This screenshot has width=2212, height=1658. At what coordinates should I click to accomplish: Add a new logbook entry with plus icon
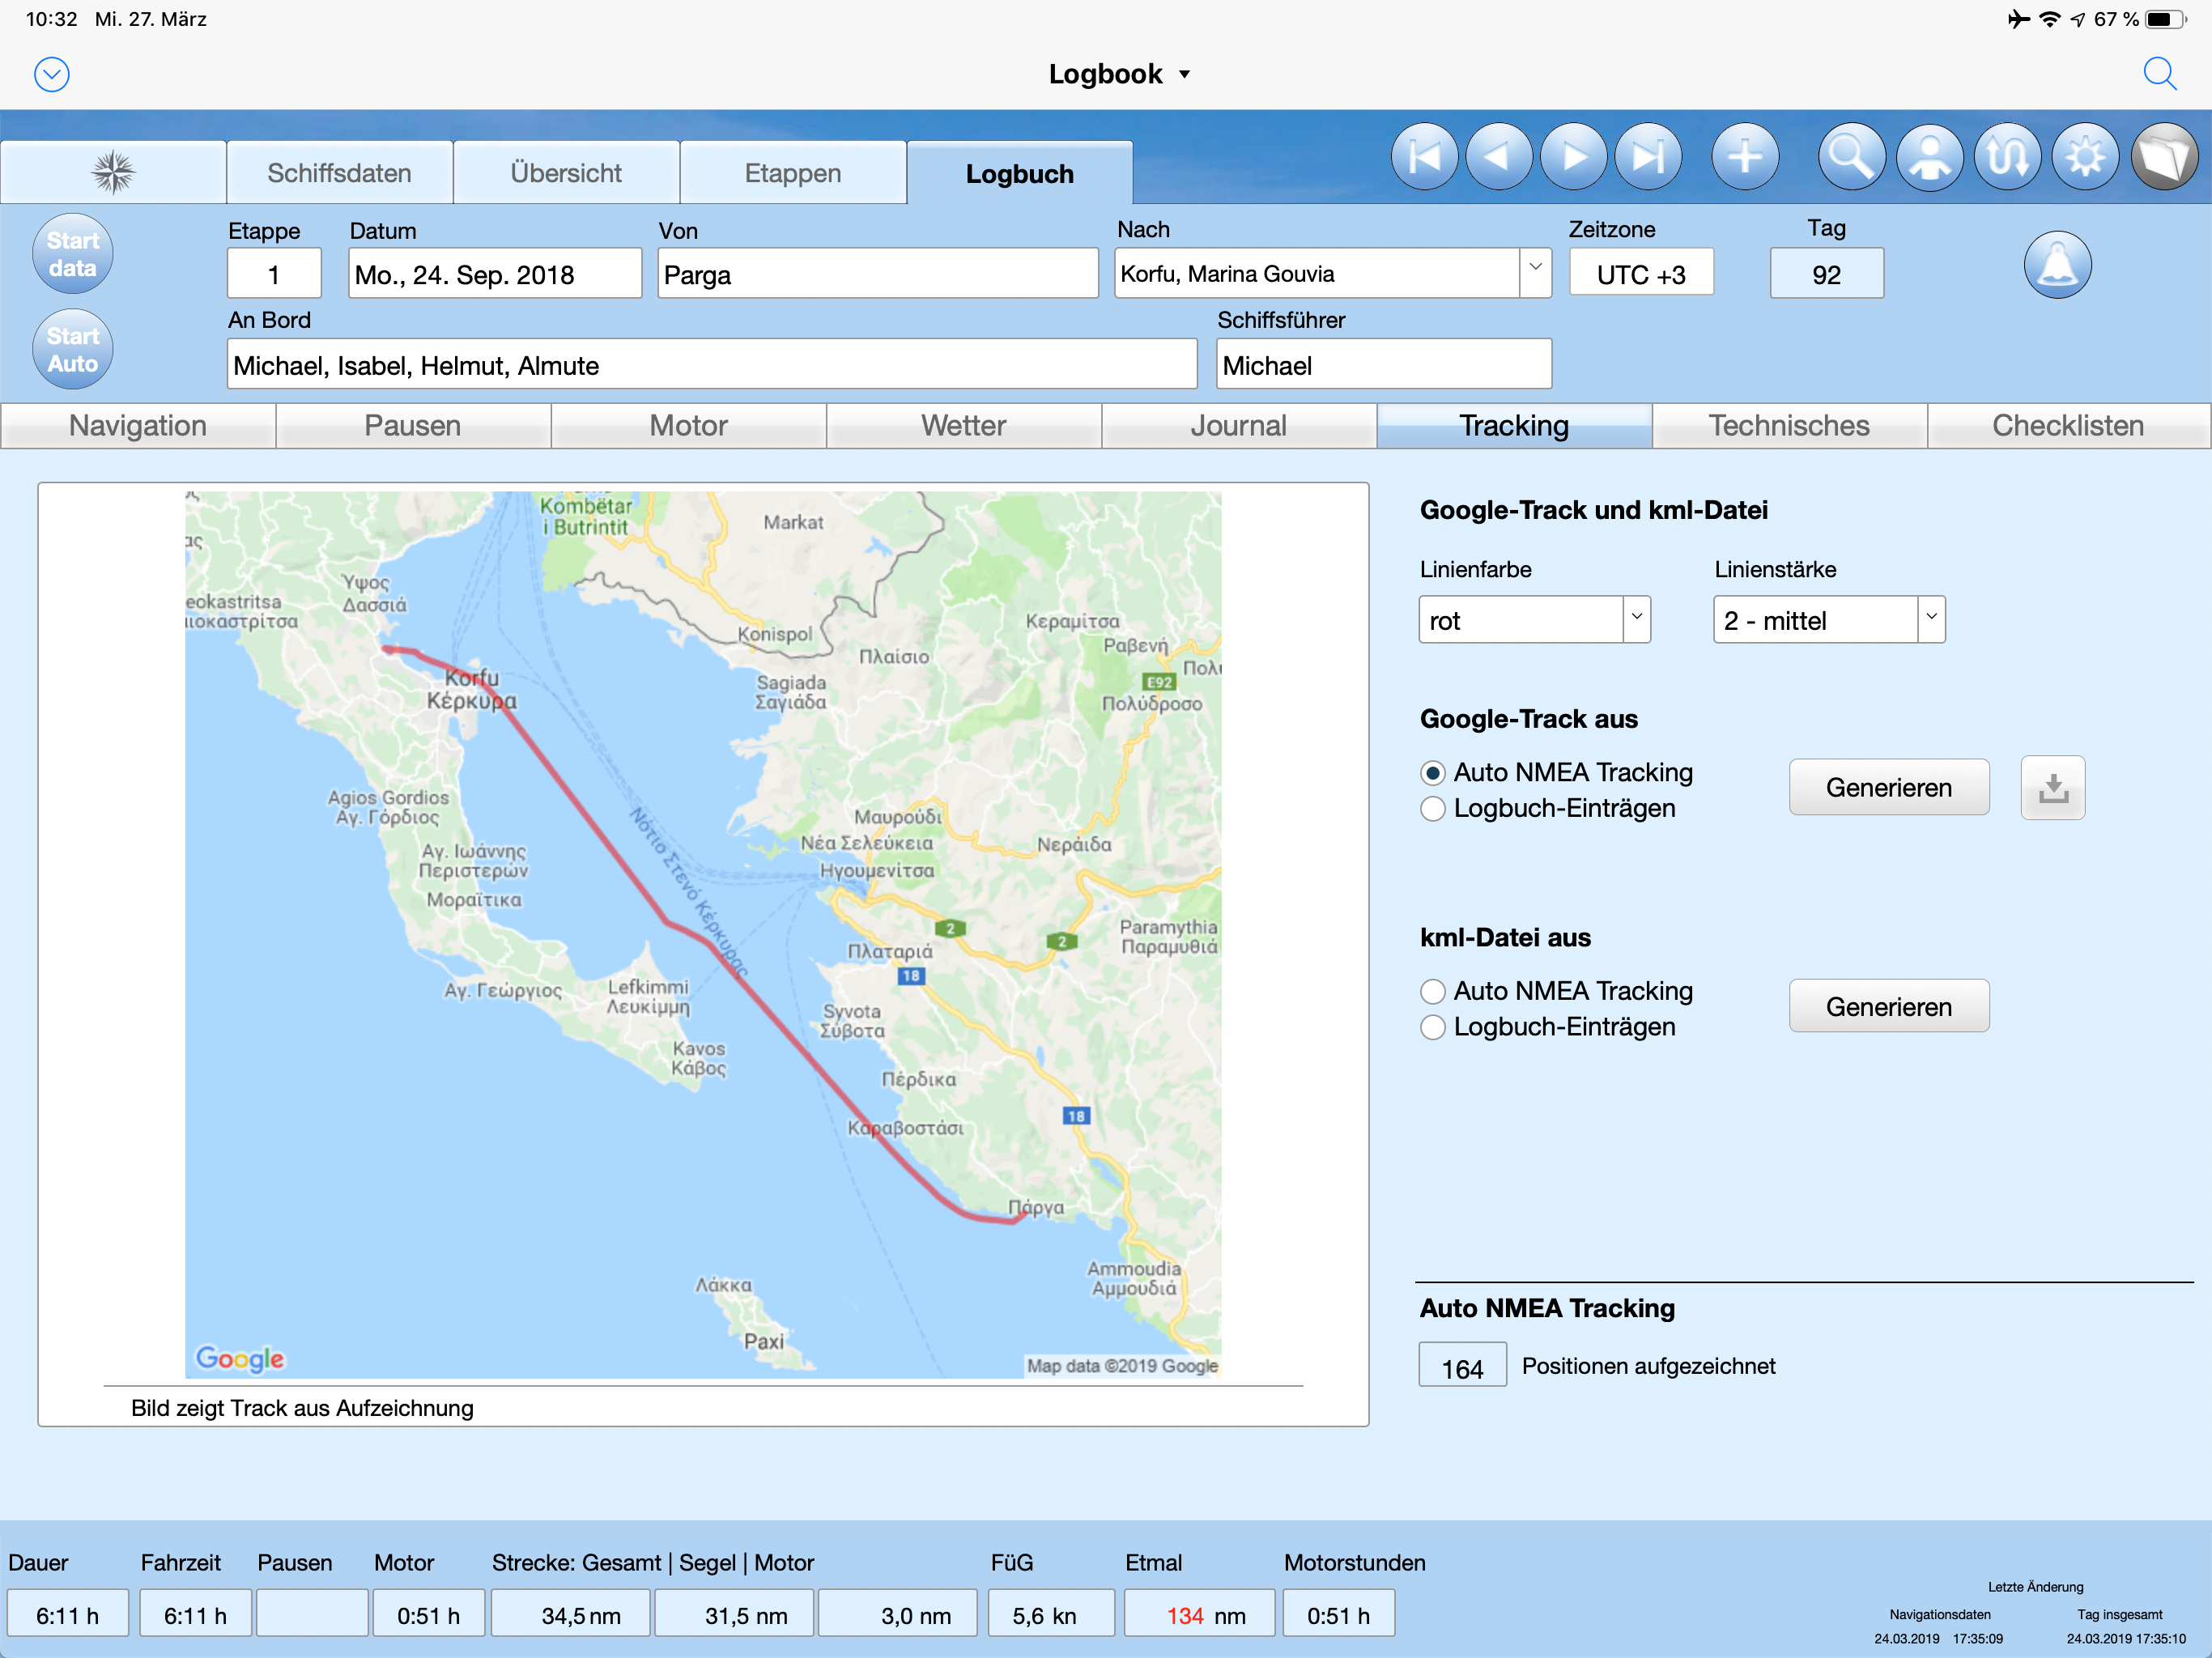click(x=1745, y=157)
